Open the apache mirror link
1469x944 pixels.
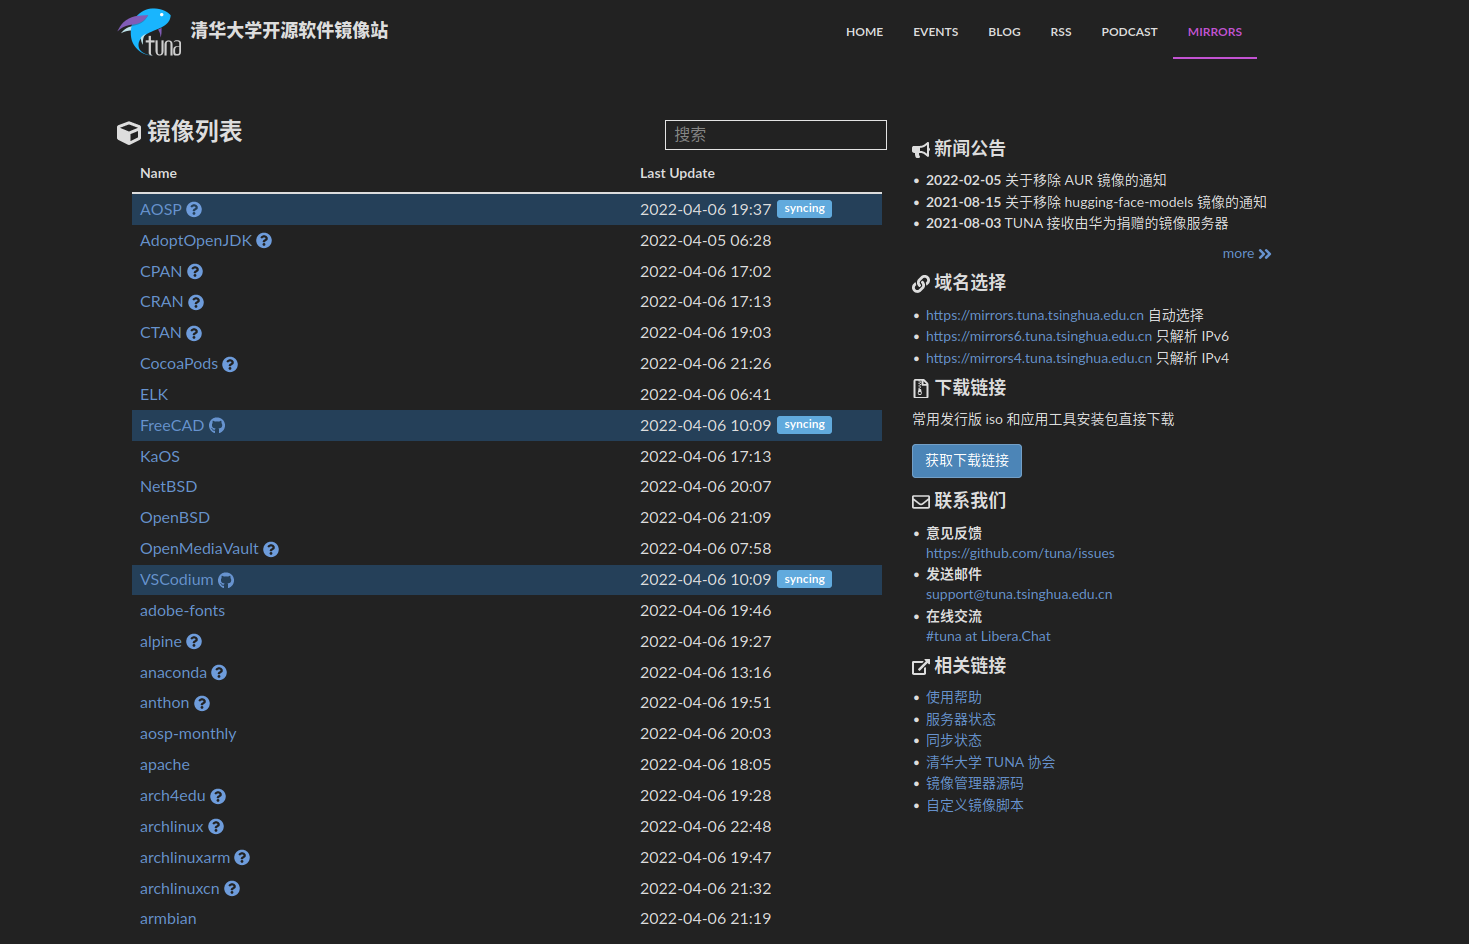coord(165,765)
